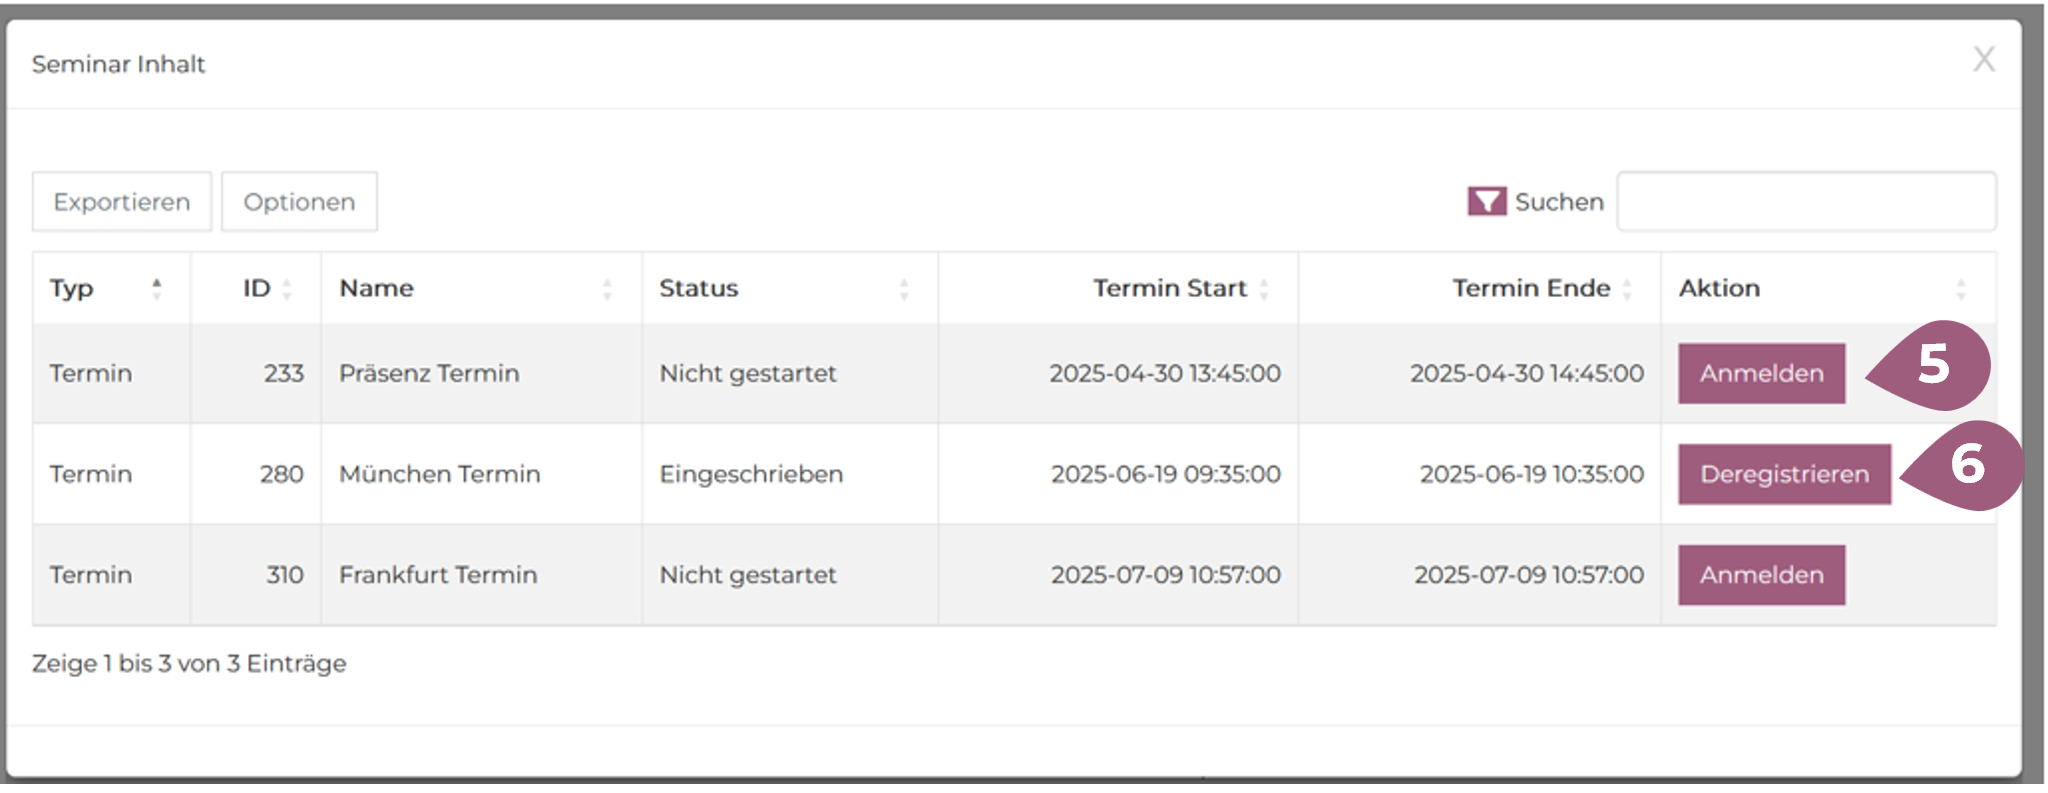Image resolution: width=2048 pixels, height=793 pixels.
Task: Open the Optionen menu
Action: (x=299, y=202)
